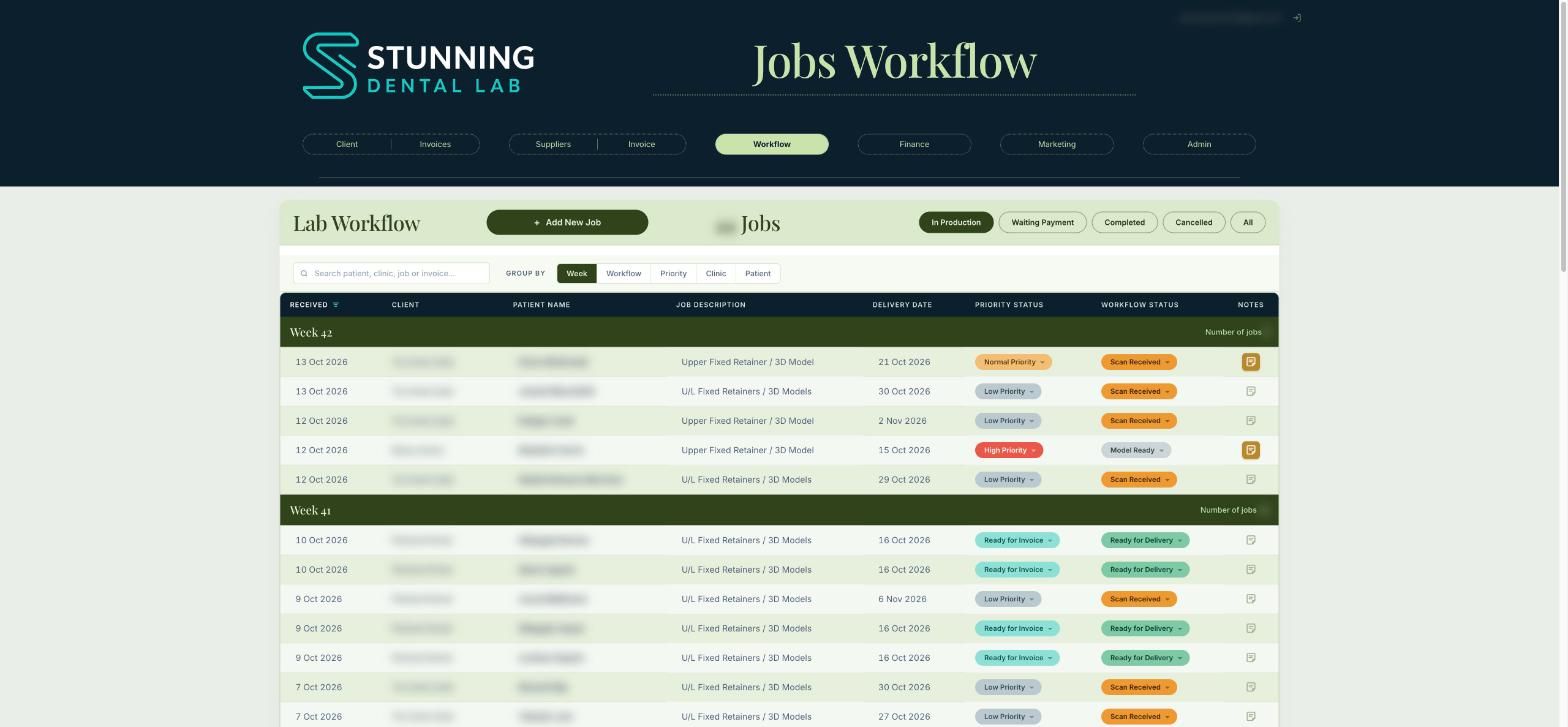Open the Scan Received dropdown for the 29 Oct 2026 delivery

[1139, 480]
